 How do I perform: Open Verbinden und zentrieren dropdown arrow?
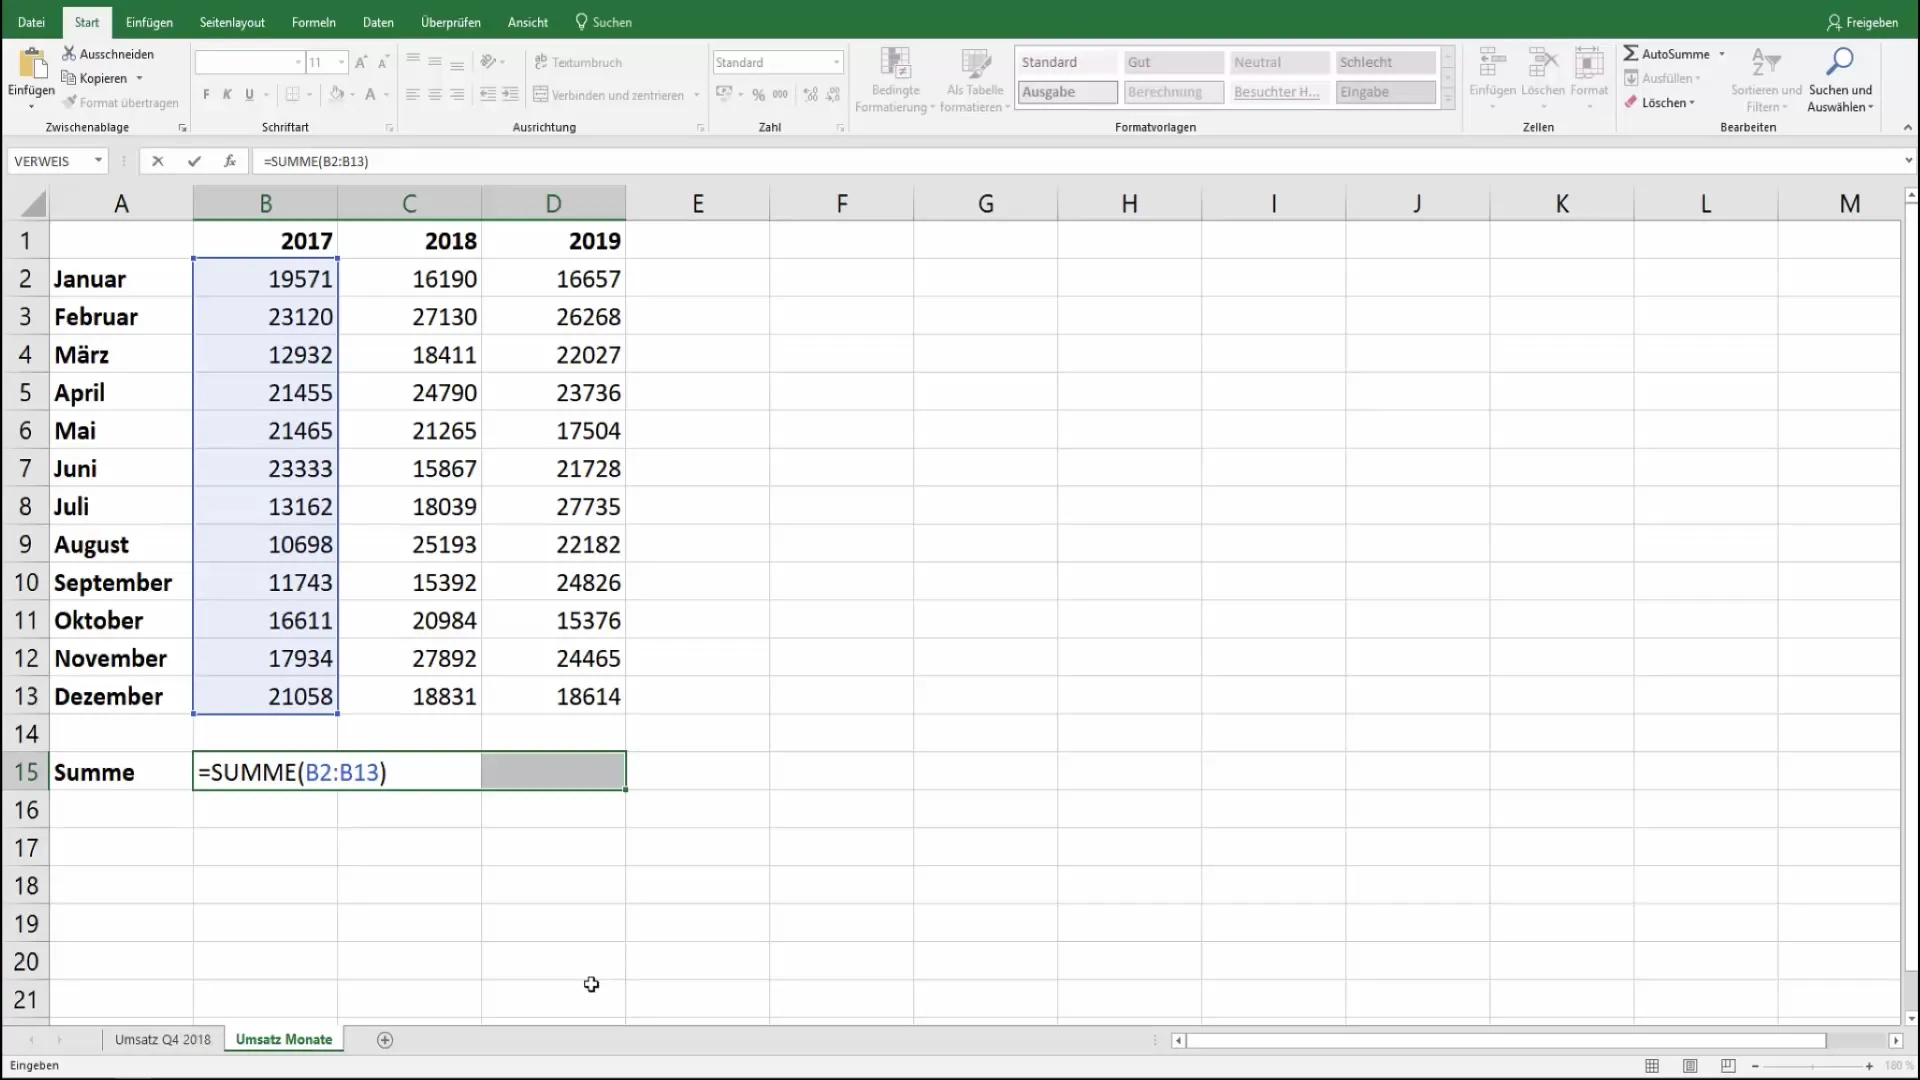pyautogui.click(x=696, y=95)
